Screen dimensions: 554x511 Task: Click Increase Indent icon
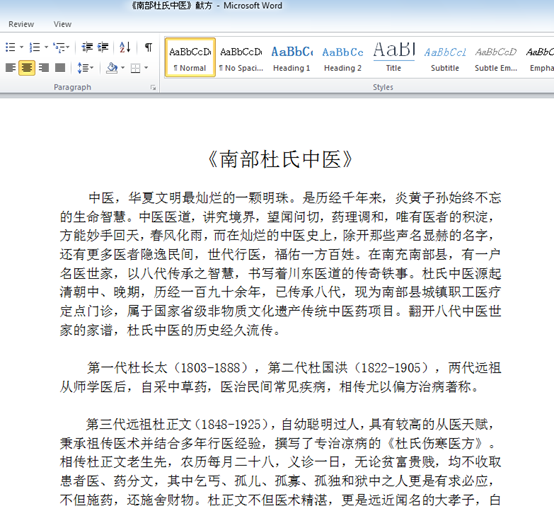point(103,47)
